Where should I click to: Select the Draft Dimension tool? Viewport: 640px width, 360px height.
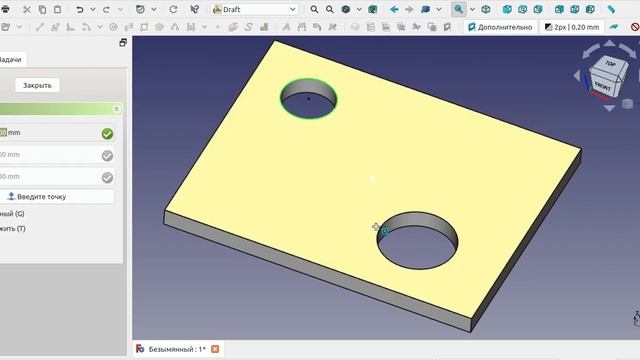pyautogui.click(x=302, y=27)
